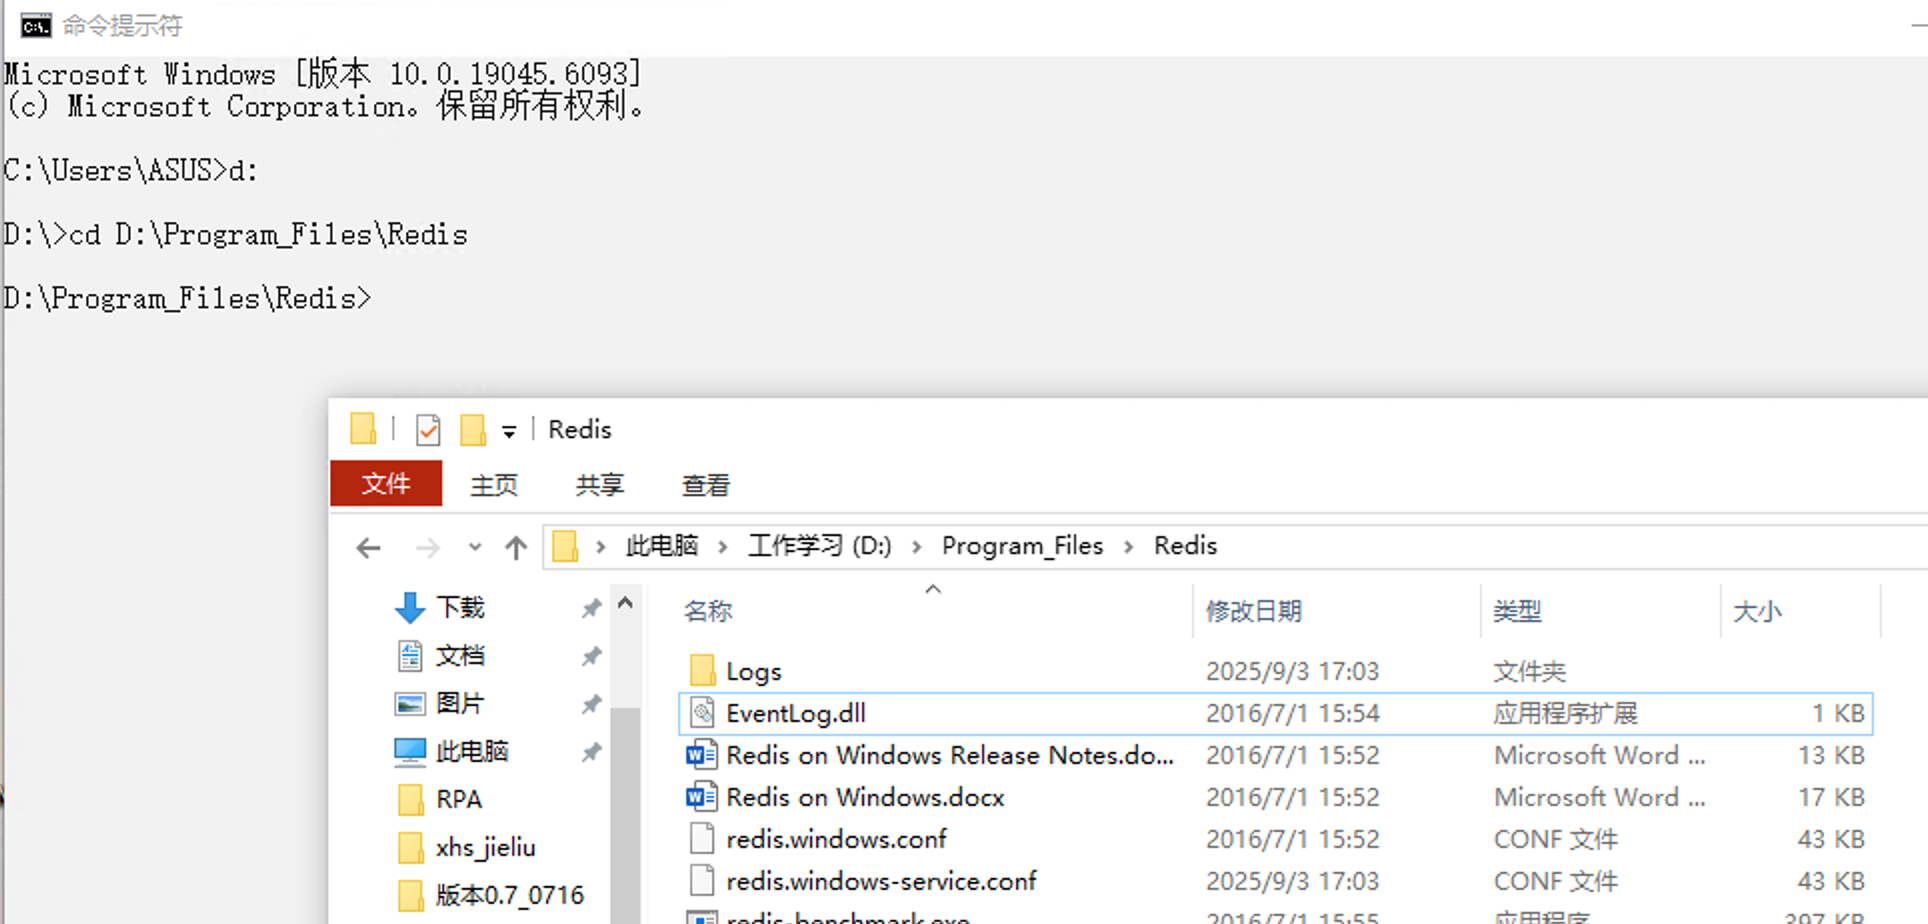Open 图片 in the navigation pane
Viewport: 1928px width, 924px height.
tap(460, 703)
